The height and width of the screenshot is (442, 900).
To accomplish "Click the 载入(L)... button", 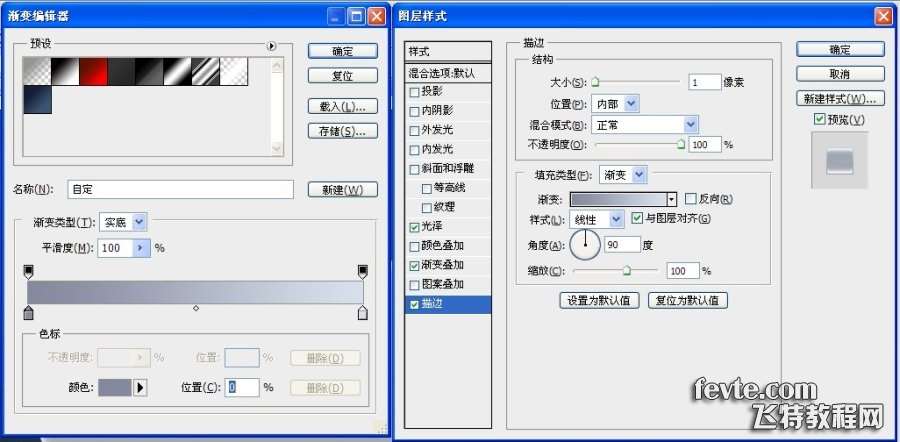I will [x=343, y=106].
